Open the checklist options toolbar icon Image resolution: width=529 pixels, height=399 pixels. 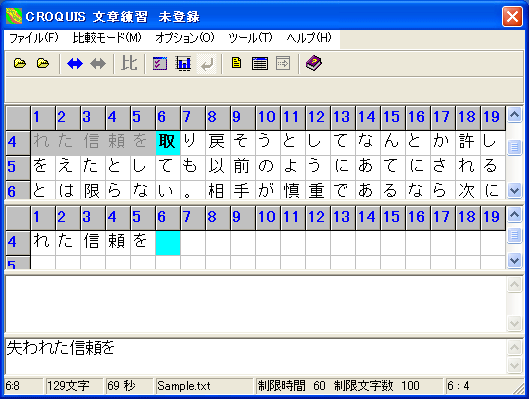160,63
